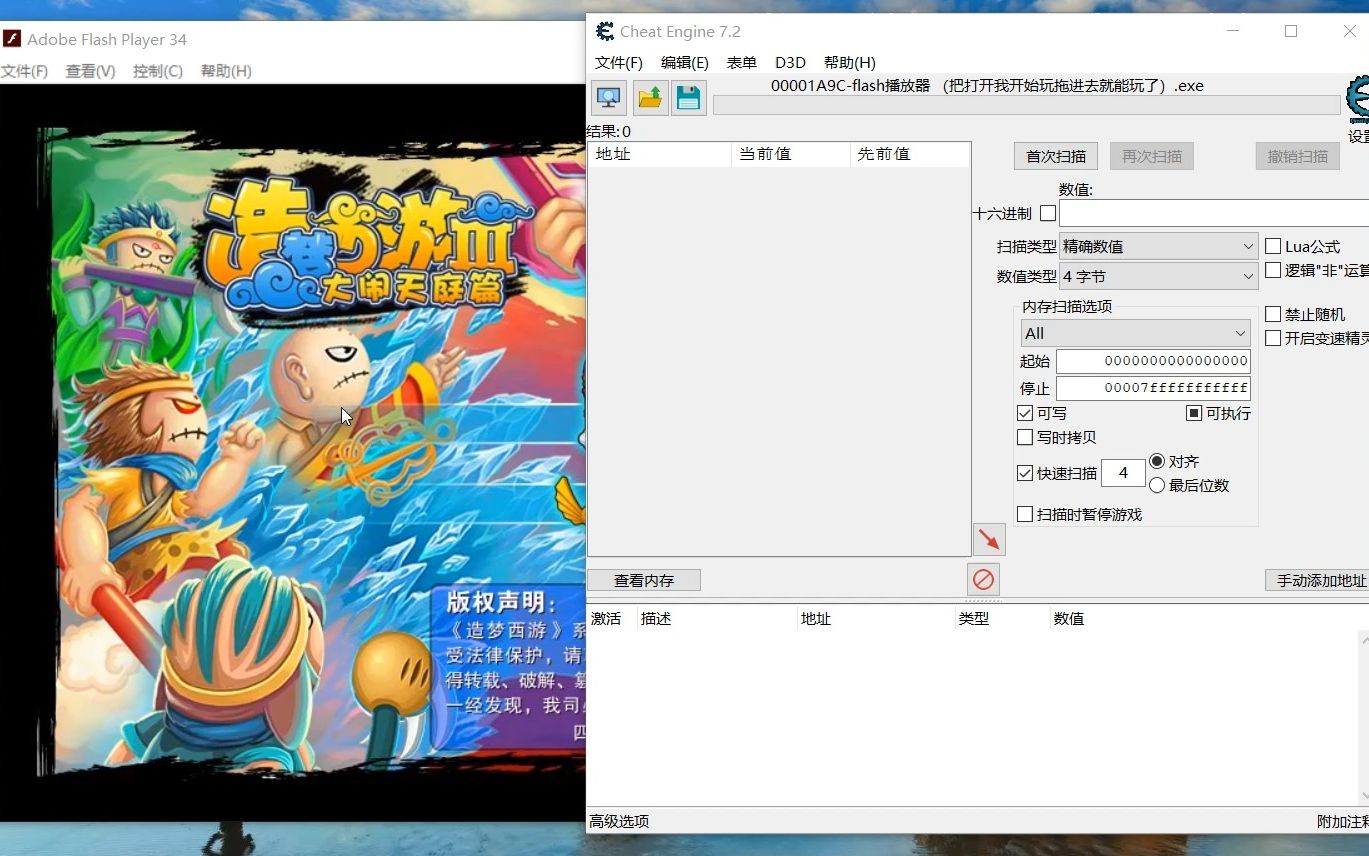This screenshot has height=856, width=1369.
Task: Open the process selector computer icon
Action: [x=608, y=98]
